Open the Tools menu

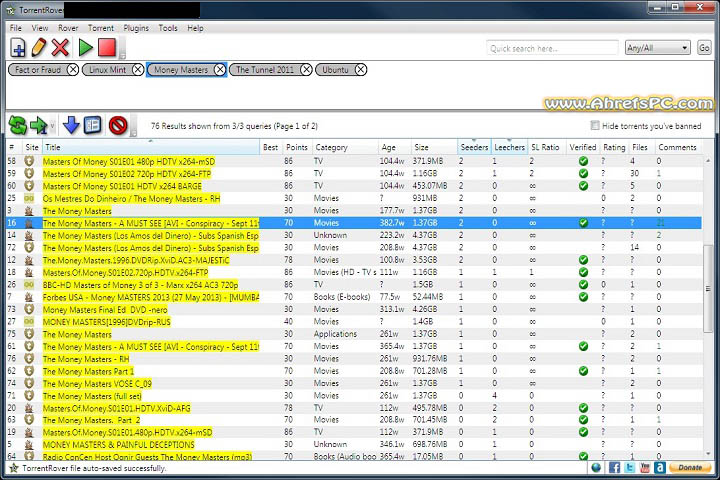(168, 28)
